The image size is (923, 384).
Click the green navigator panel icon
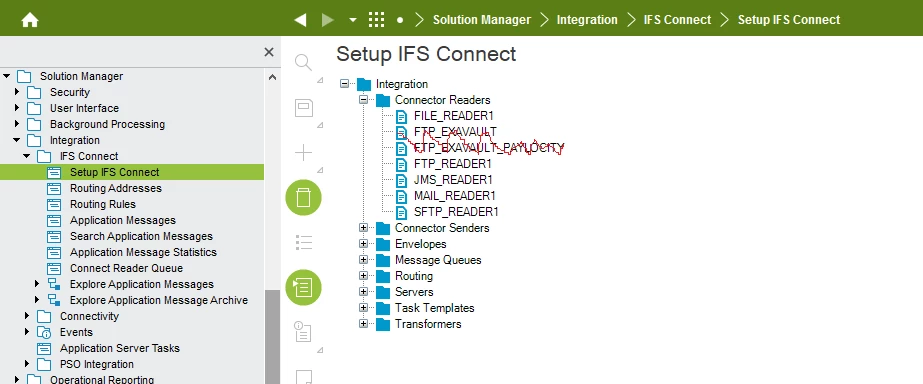[303, 287]
